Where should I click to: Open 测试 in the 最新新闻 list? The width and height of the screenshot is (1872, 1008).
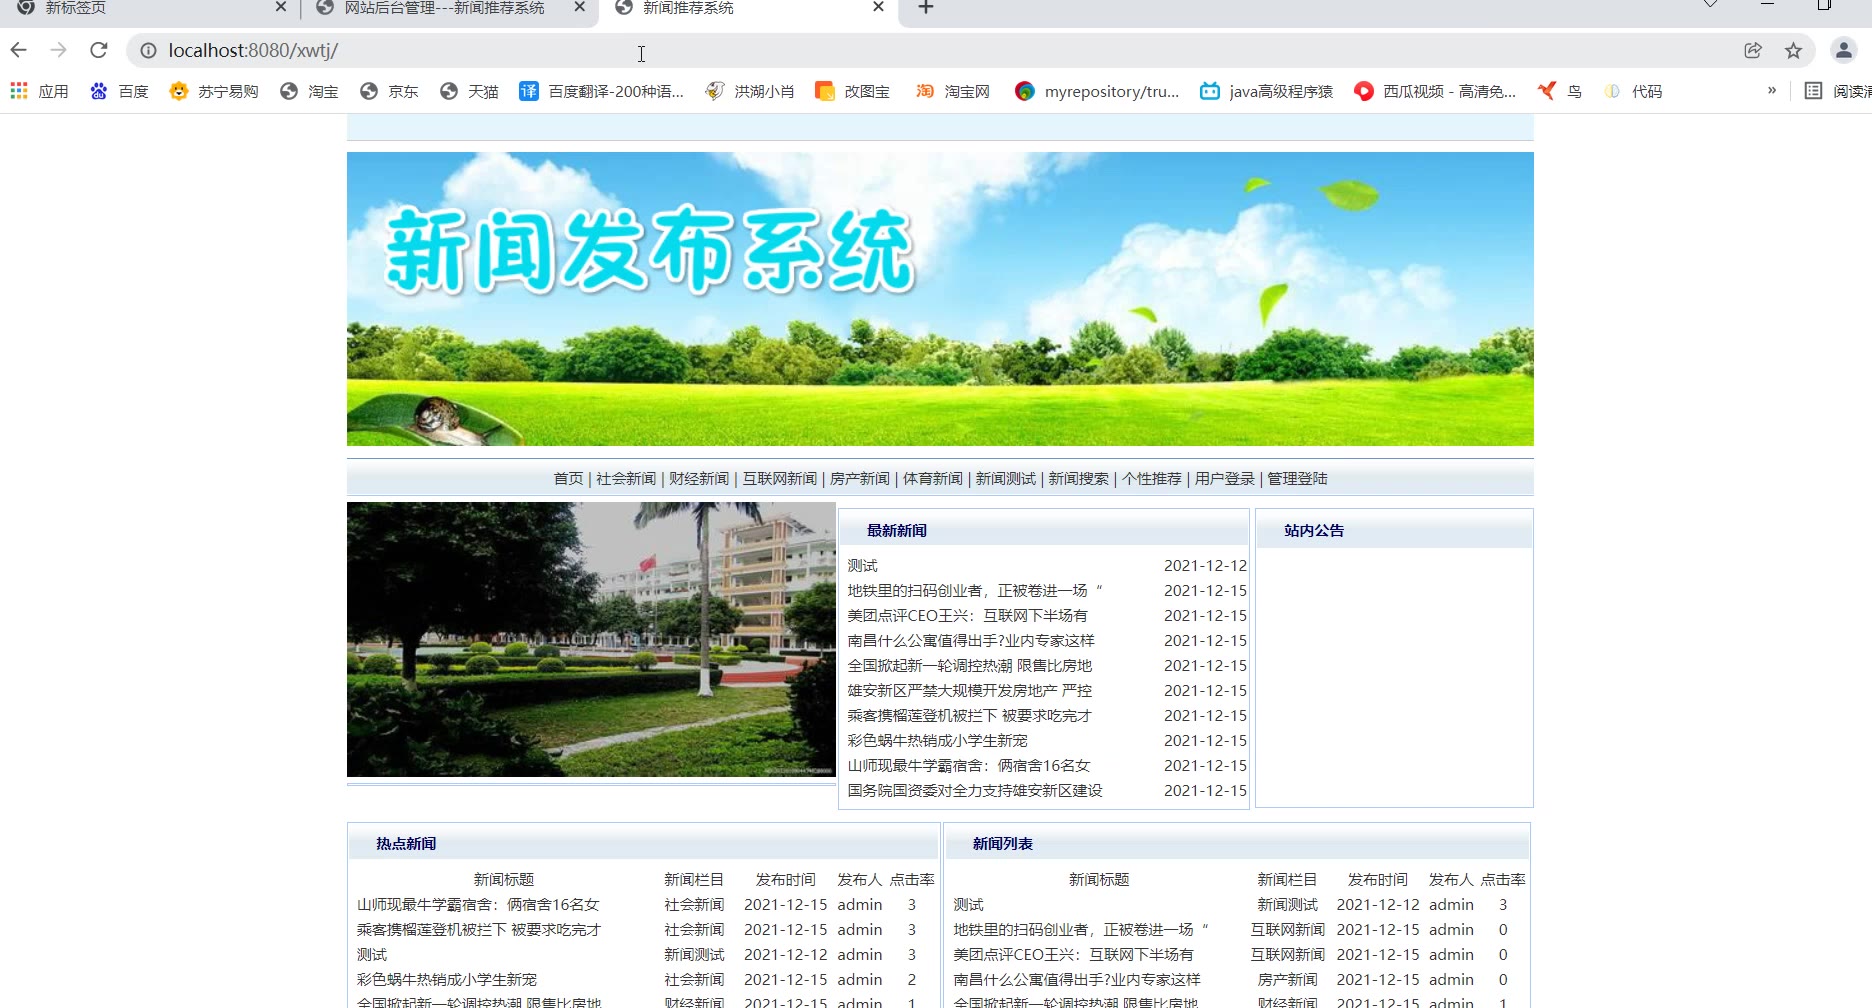pos(862,566)
